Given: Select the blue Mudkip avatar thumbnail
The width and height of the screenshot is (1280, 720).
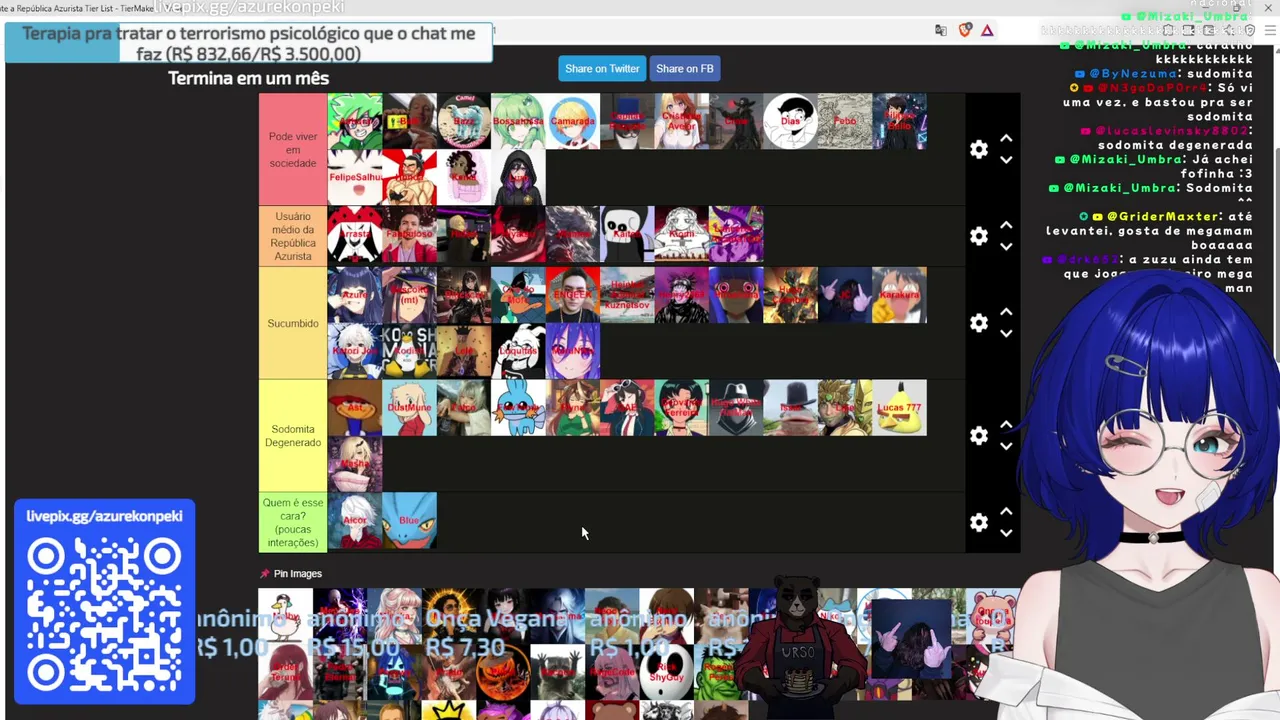Looking at the screenshot, I should [x=518, y=408].
